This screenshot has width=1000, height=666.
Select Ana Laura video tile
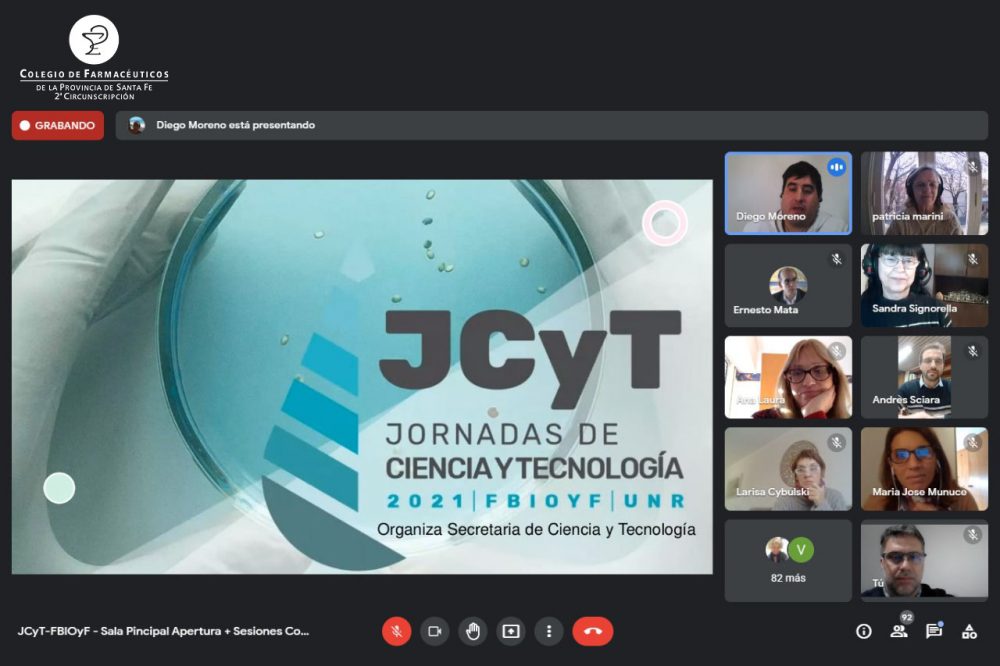(x=788, y=377)
